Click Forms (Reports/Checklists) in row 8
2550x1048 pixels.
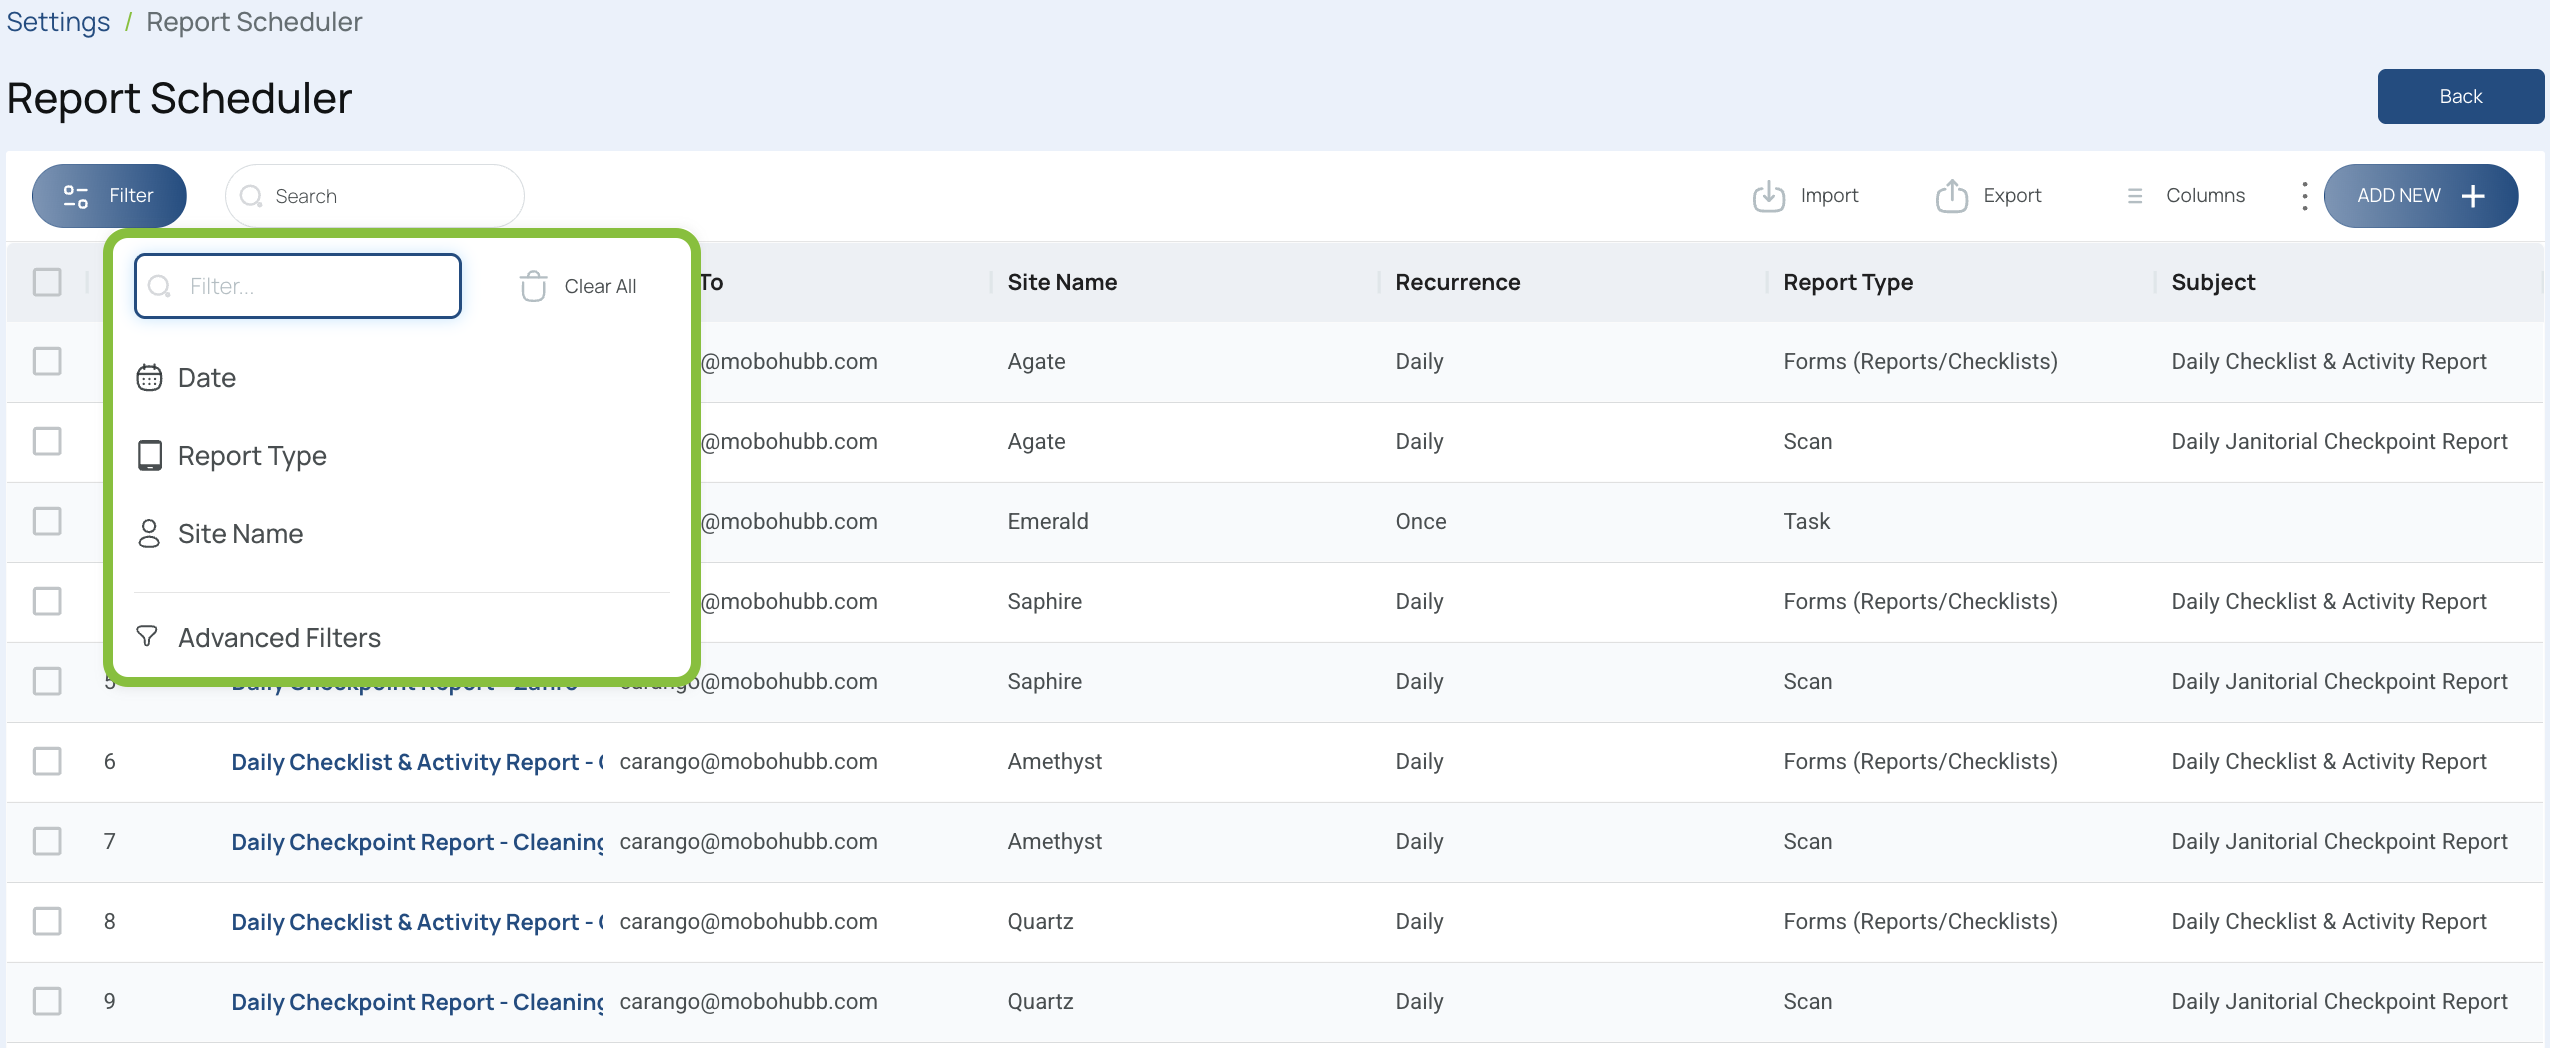click(x=1920, y=921)
